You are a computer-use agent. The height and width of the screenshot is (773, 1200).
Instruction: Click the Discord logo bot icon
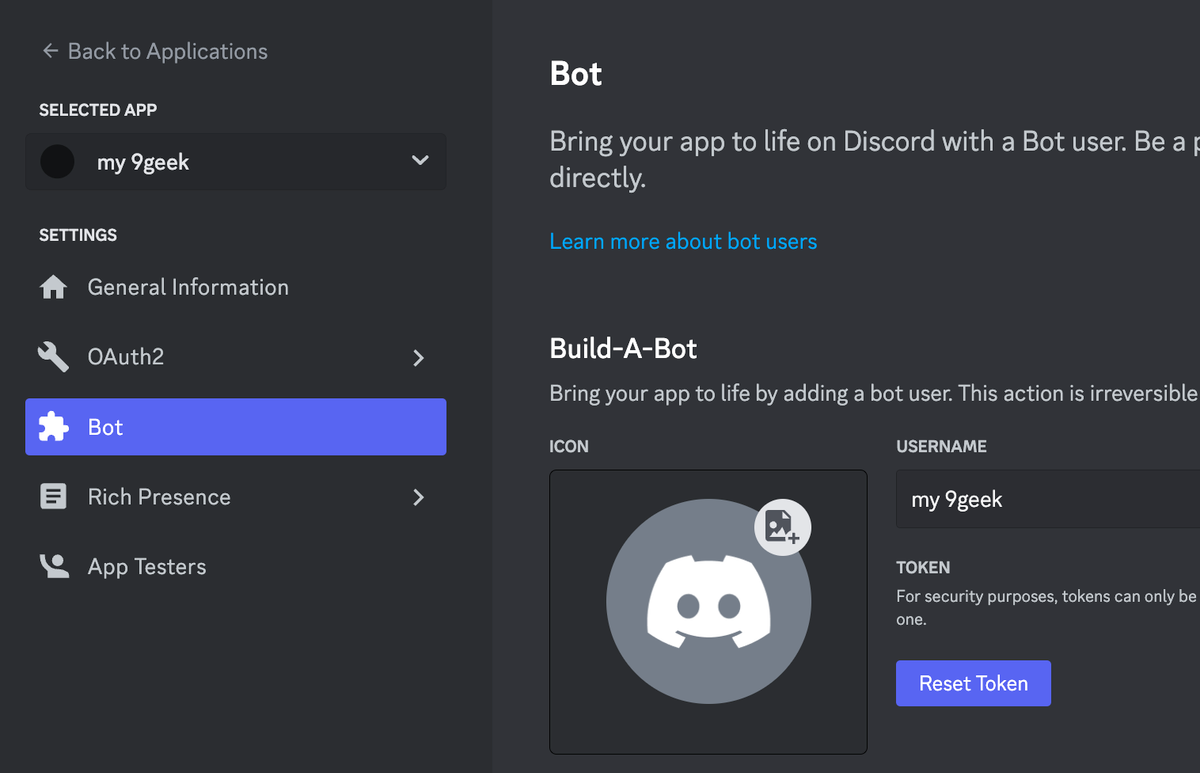708,603
